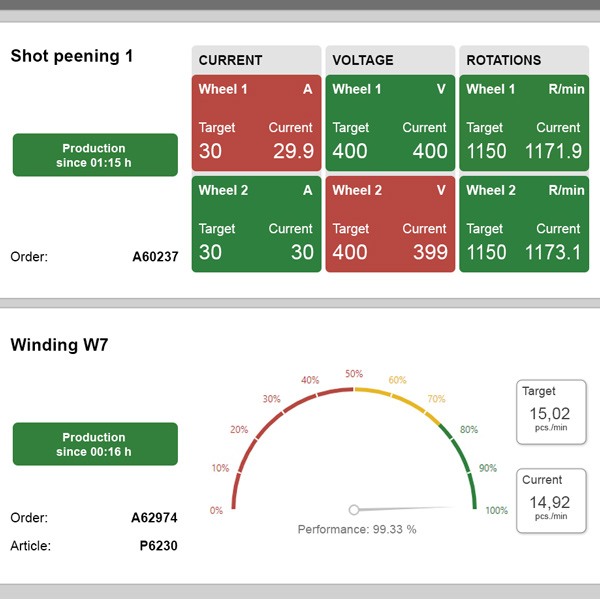Click the gauge needle pivot circle
This screenshot has width=600, height=599.
tap(354, 509)
